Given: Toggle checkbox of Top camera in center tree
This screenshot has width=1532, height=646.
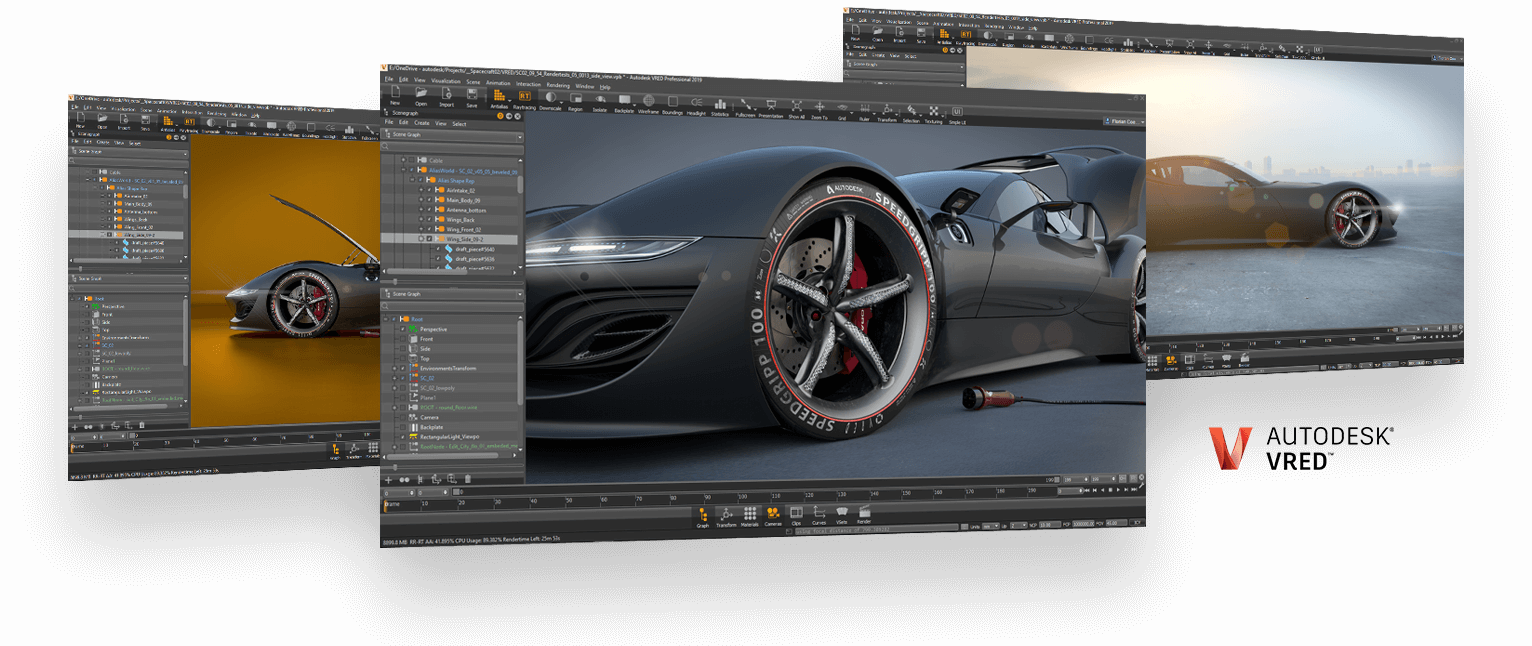Looking at the screenshot, I should (403, 359).
